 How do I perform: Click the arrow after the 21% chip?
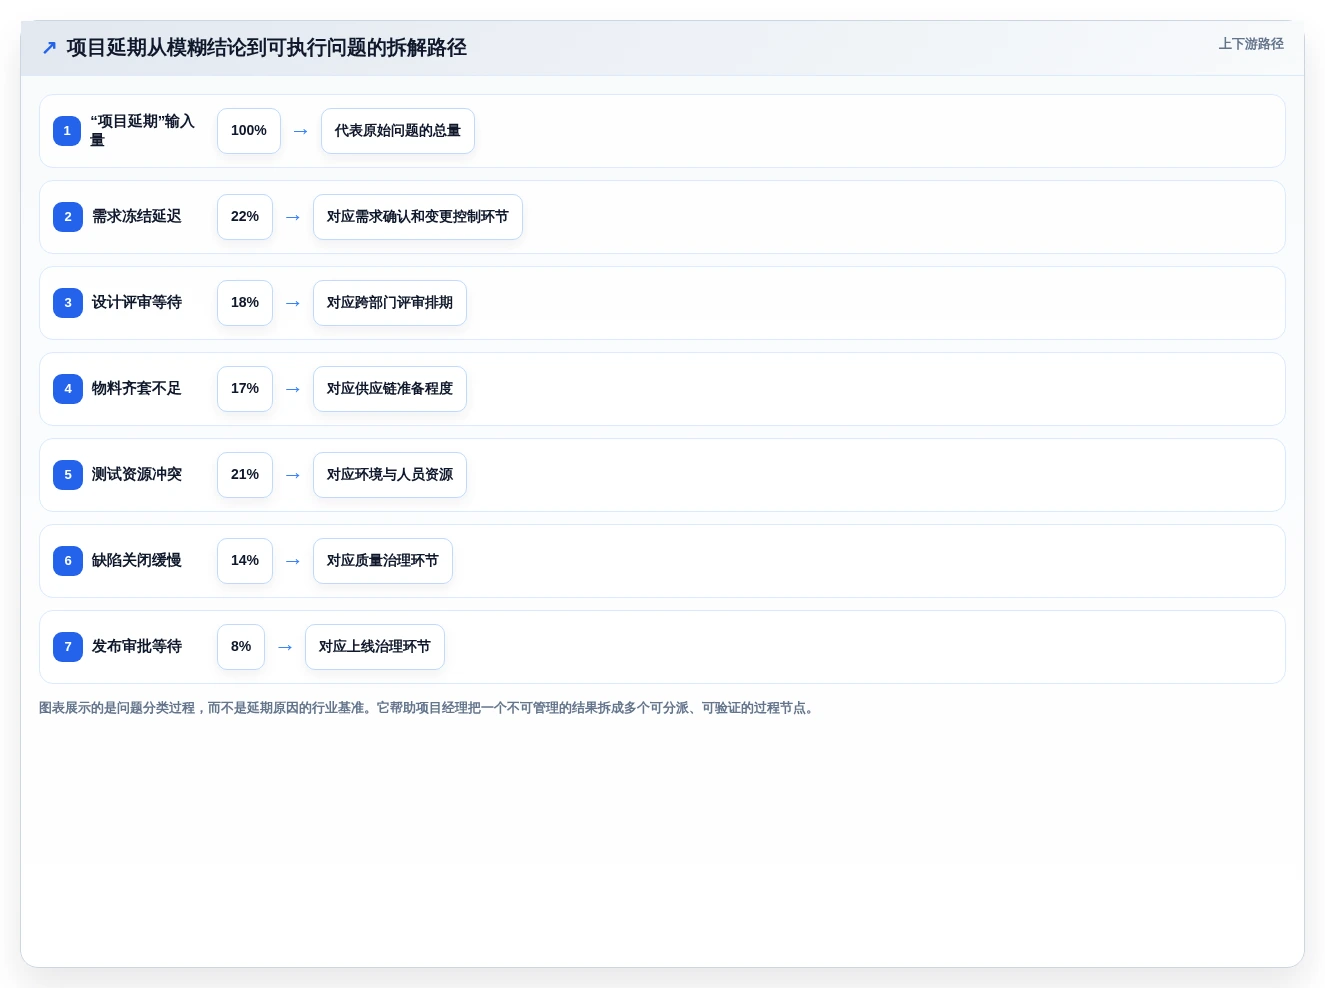[293, 475]
